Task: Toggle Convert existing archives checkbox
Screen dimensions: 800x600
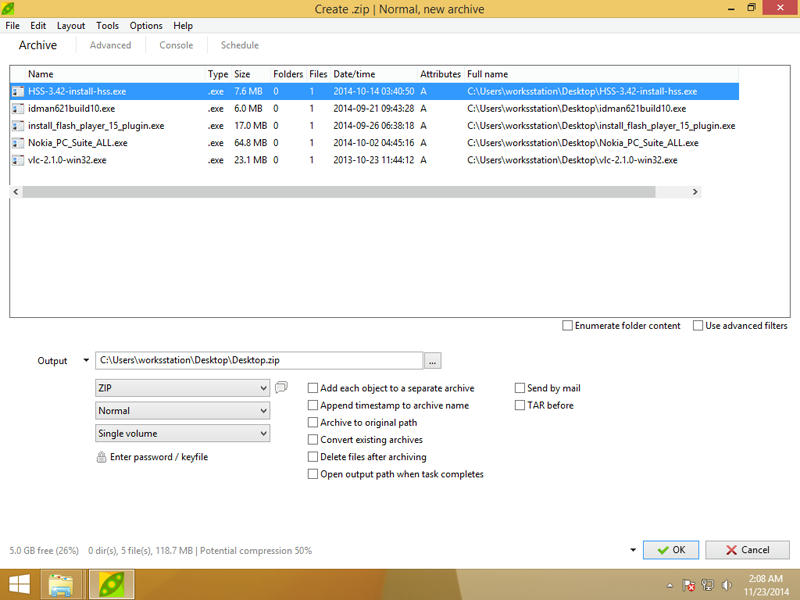Action: (x=313, y=440)
